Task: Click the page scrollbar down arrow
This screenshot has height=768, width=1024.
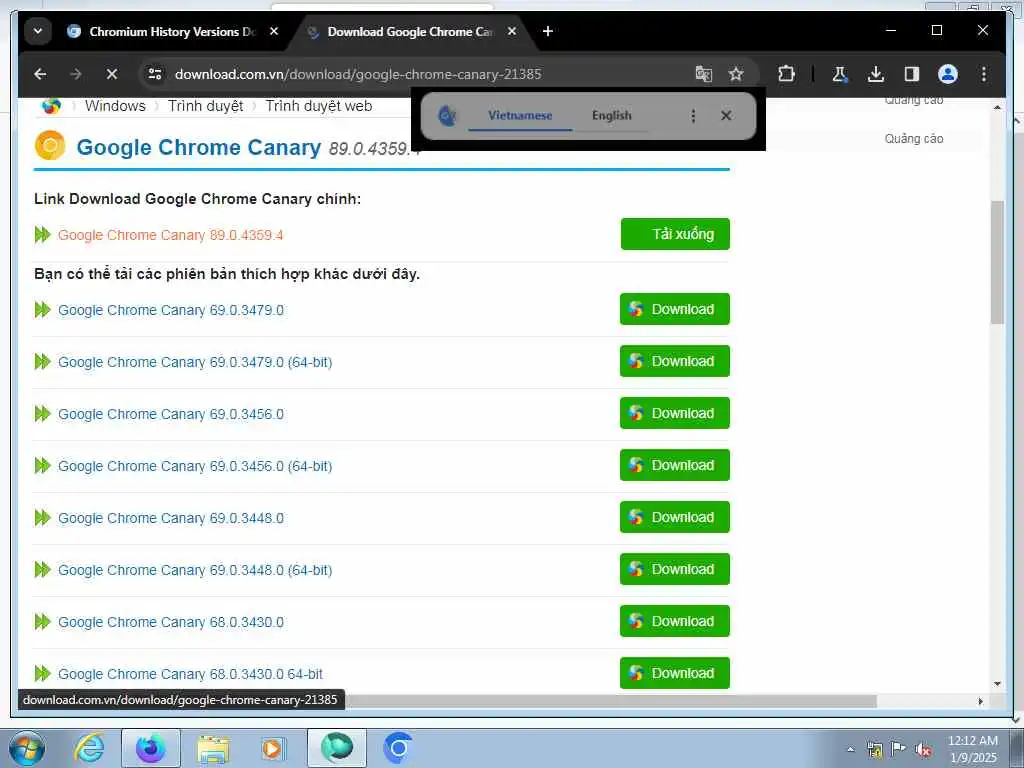Action: click(x=997, y=684)
